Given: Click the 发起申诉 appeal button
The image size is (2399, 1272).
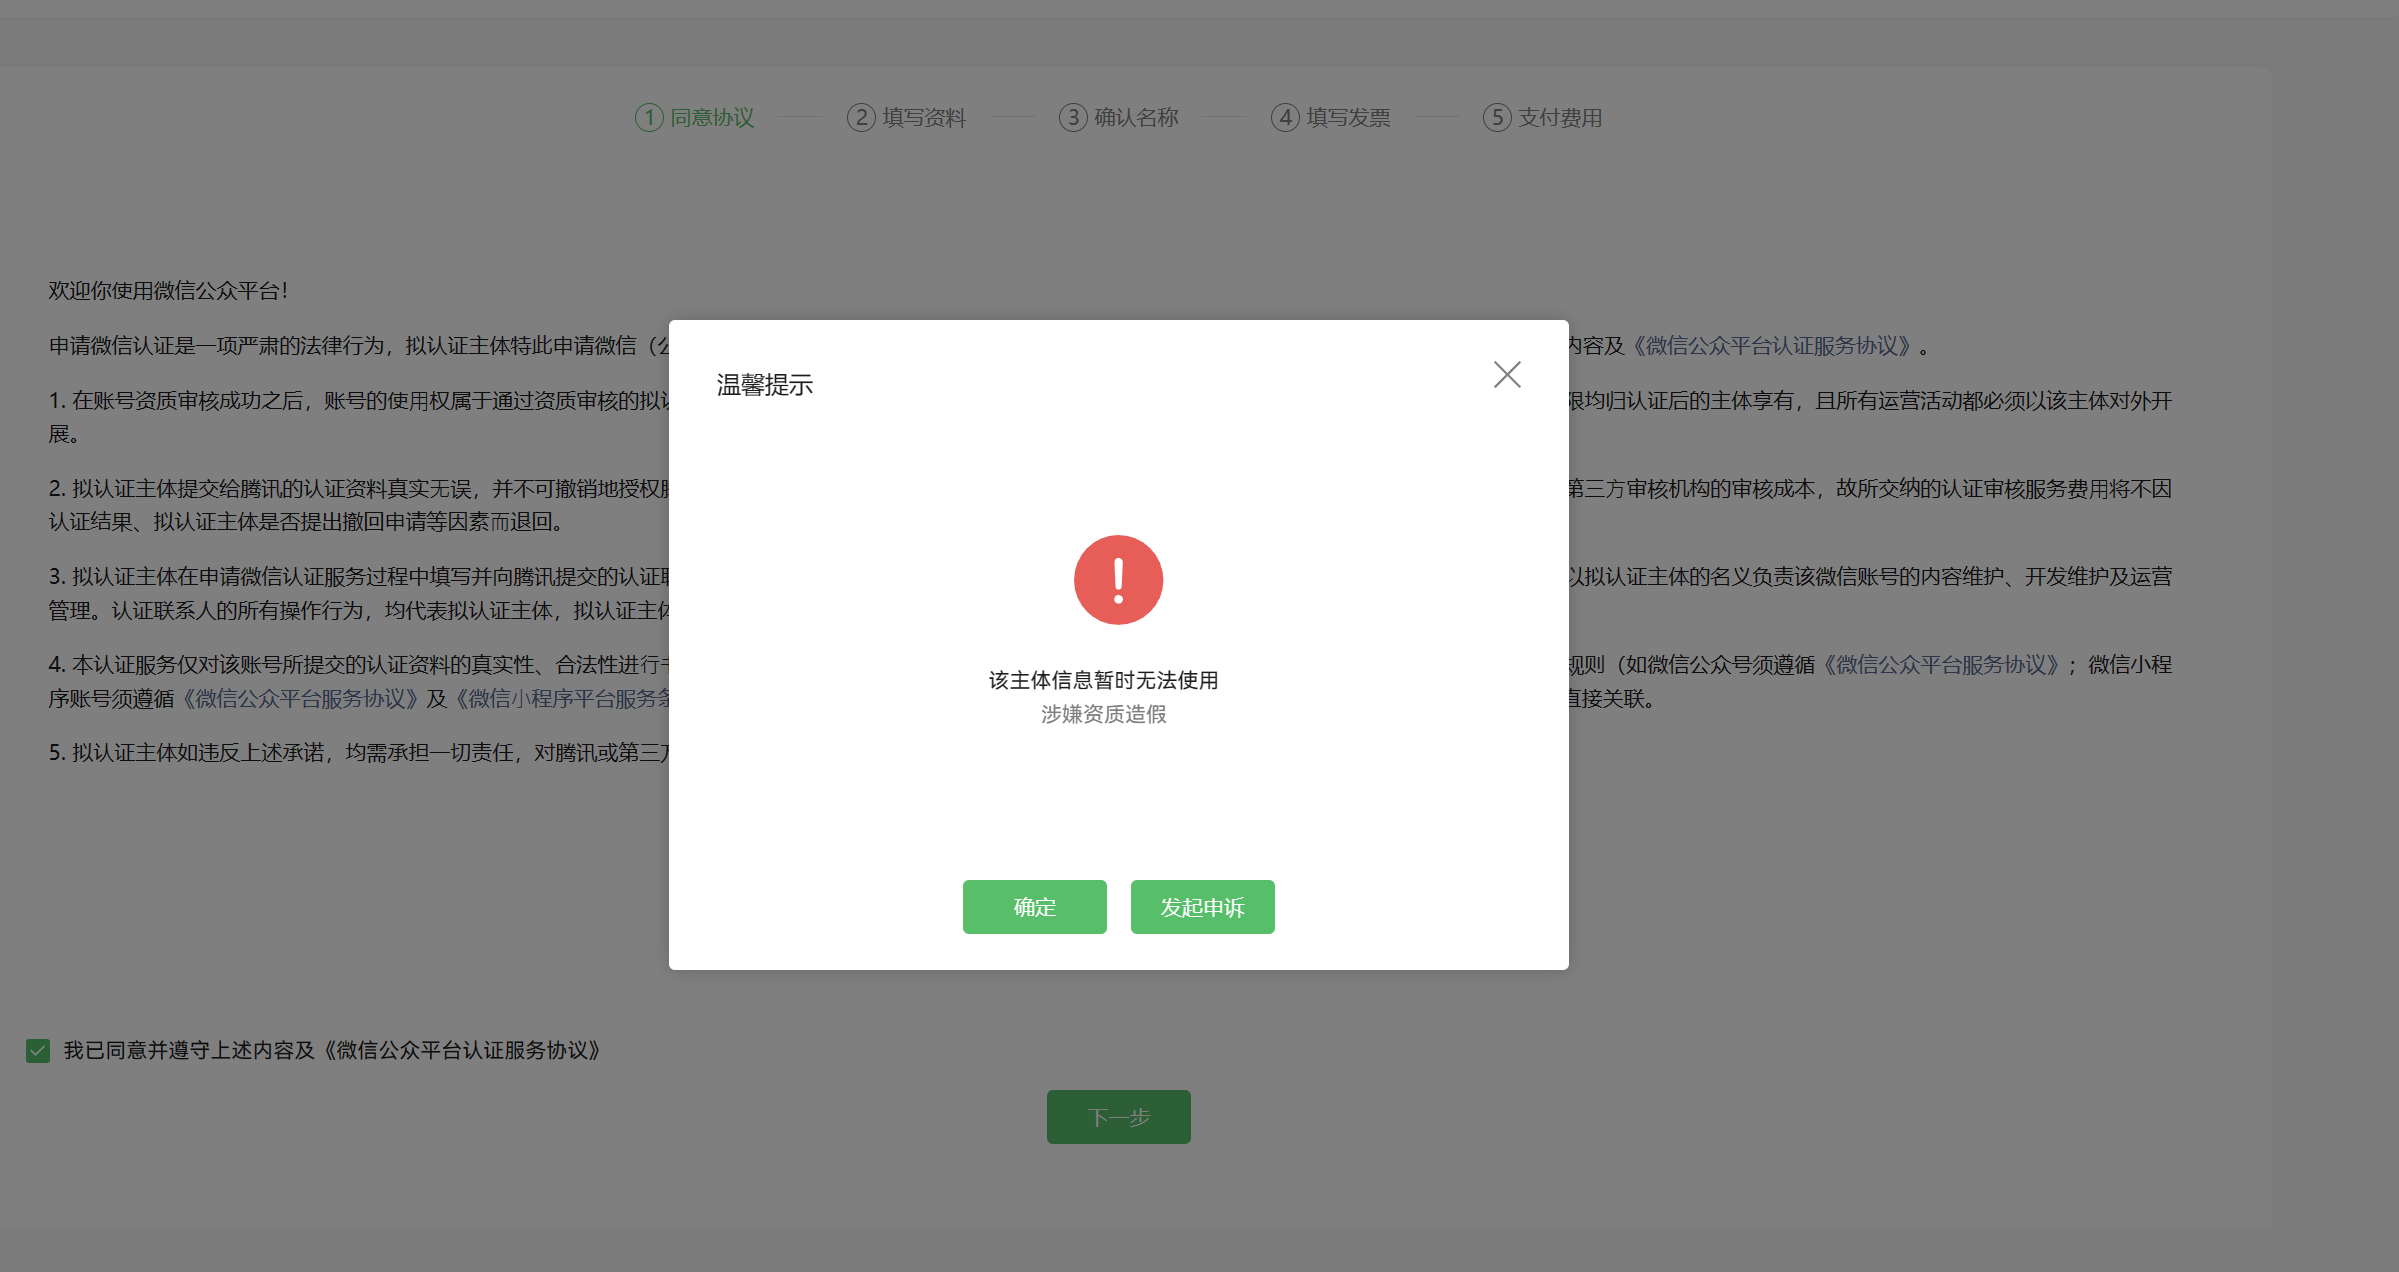Looking at the screenshot, I should pyautogui.click(x=1202, y=907).
